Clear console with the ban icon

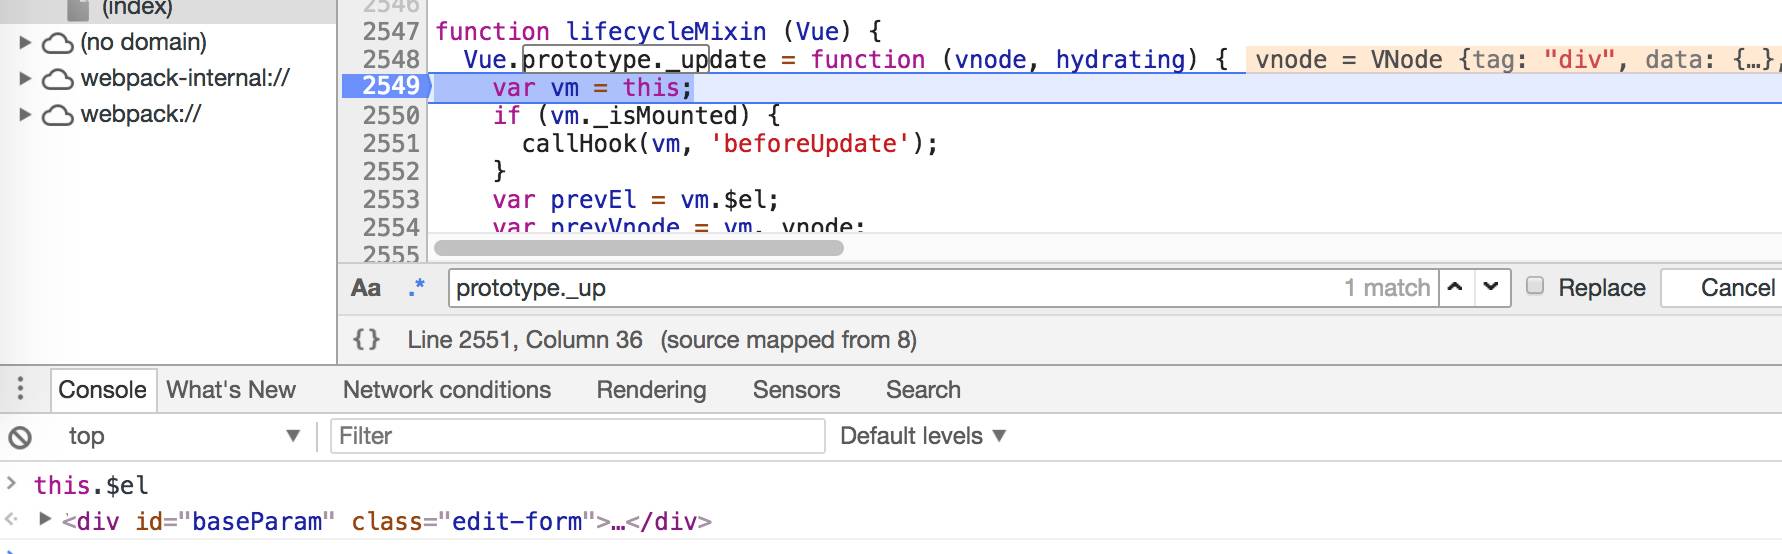(20, 437)
